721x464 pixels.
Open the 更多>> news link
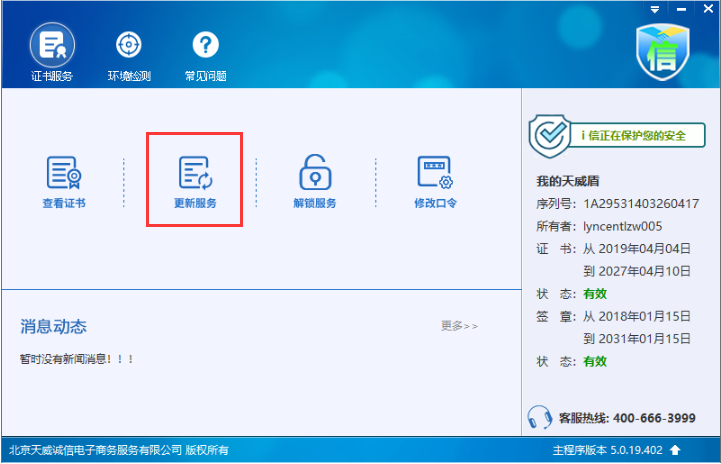tap(459, 326)
